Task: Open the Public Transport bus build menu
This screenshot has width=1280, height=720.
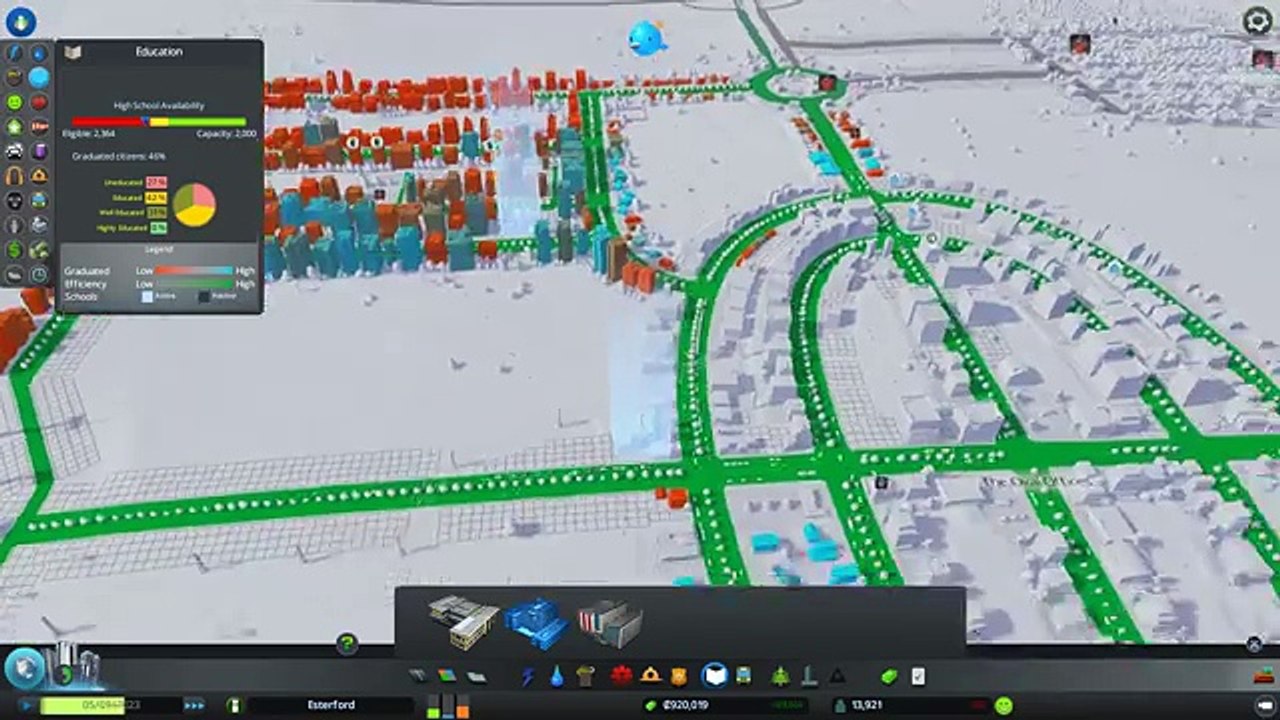Action: pyautogui.click(x=744, y=676)
